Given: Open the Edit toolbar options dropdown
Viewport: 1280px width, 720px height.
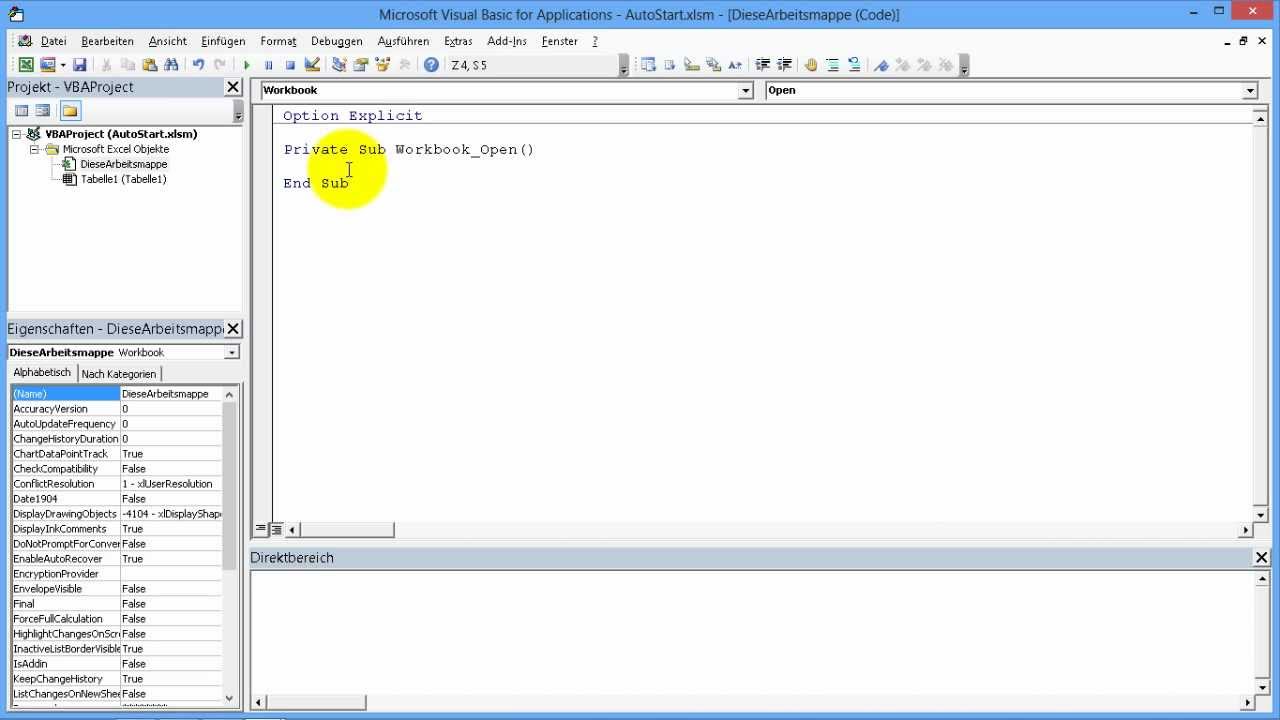Looking at the screenshot, I should [x=964, y=66].
